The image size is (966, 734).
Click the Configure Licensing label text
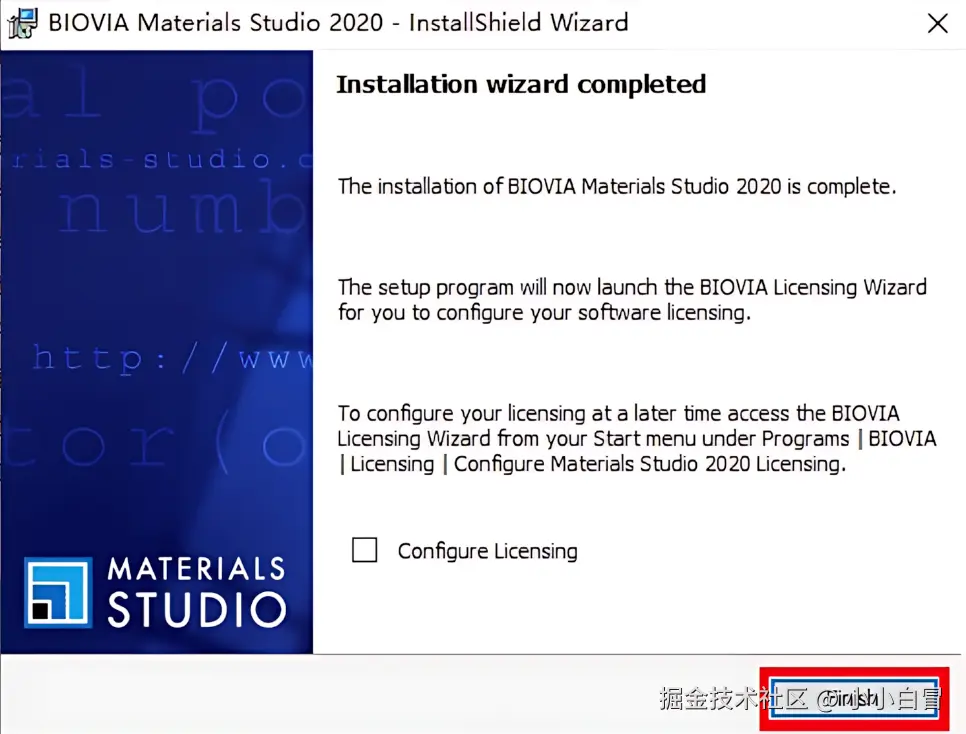coord(487,551)
